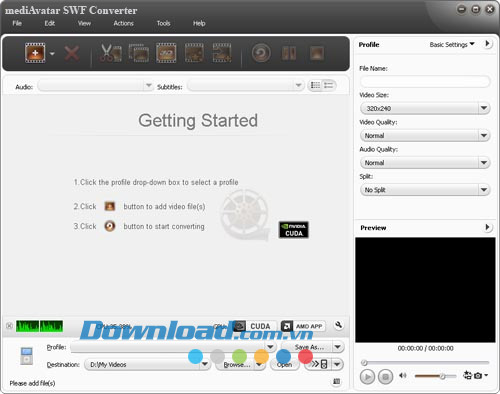Screen dimensions: 500x394
Task: Click the red Remove (X) icon
Action: 72,53
